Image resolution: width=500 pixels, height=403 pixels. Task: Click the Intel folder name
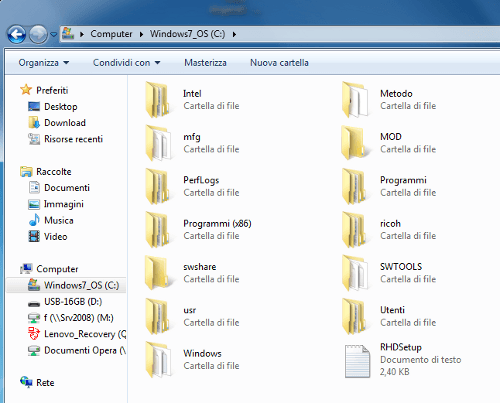click(x=192, y=94)
